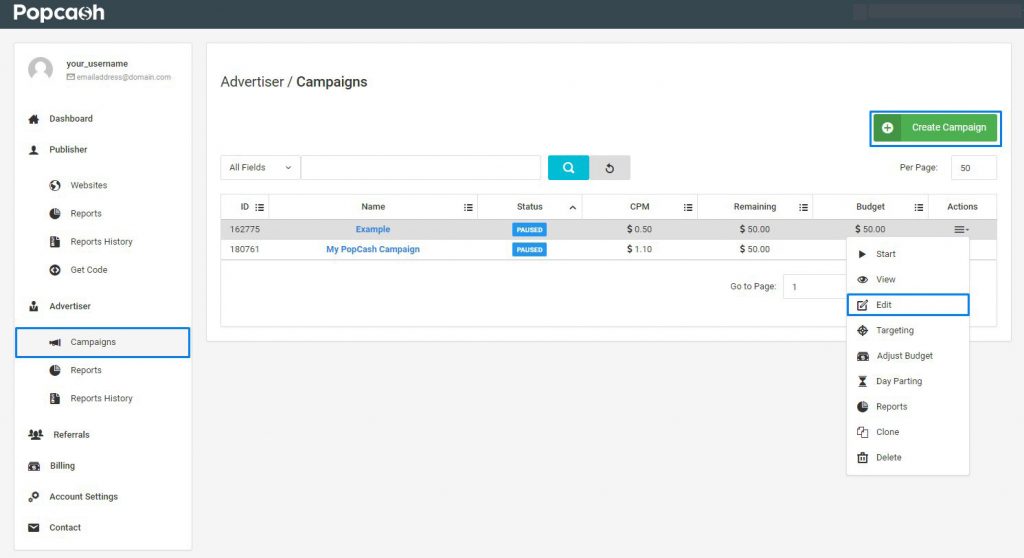Click the Get Code icon
1024x558 pixels.
[55, 270]
